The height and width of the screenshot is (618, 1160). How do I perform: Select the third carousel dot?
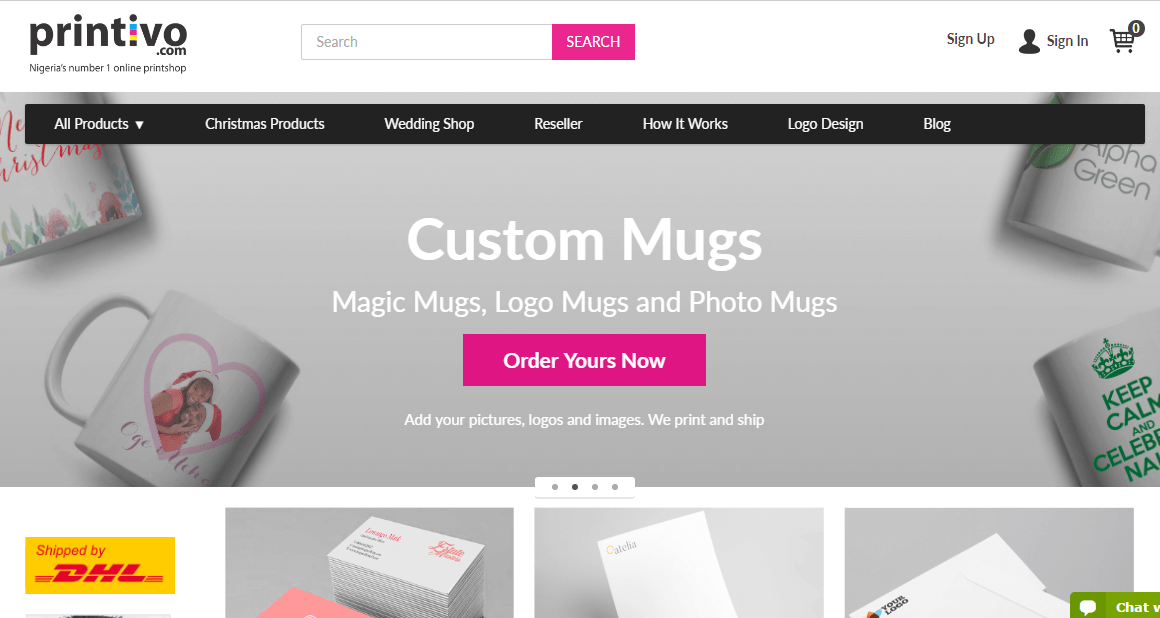coord(595,487)
